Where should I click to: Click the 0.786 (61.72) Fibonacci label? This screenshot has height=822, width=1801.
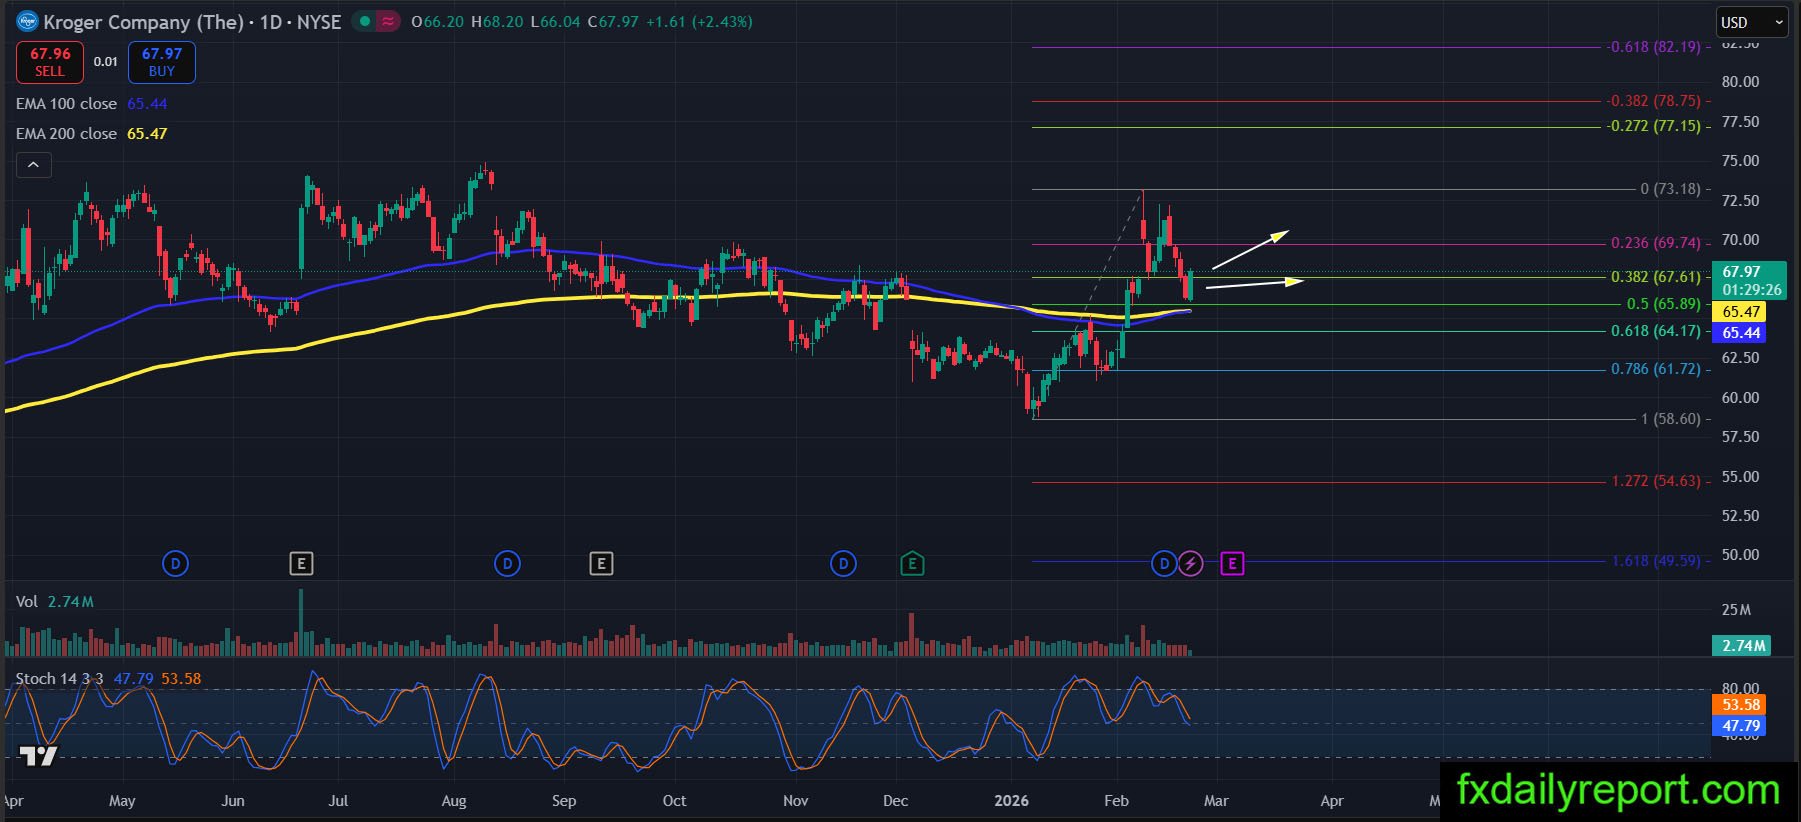point(1656,369)
